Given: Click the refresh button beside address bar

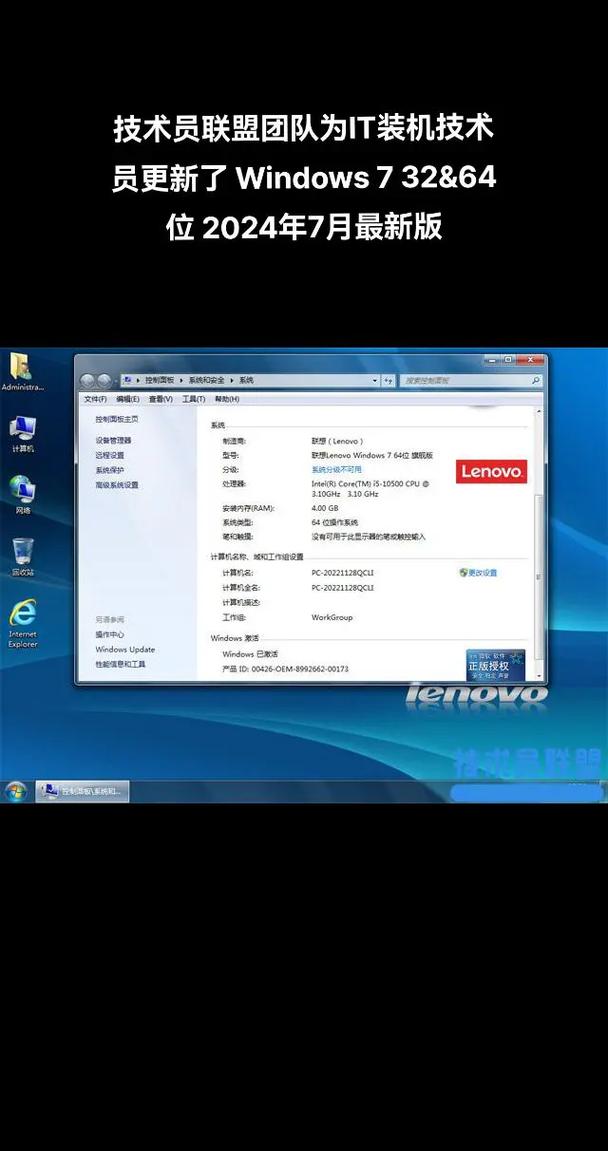Looking at the screenshot, I should [x=388, y=381].
